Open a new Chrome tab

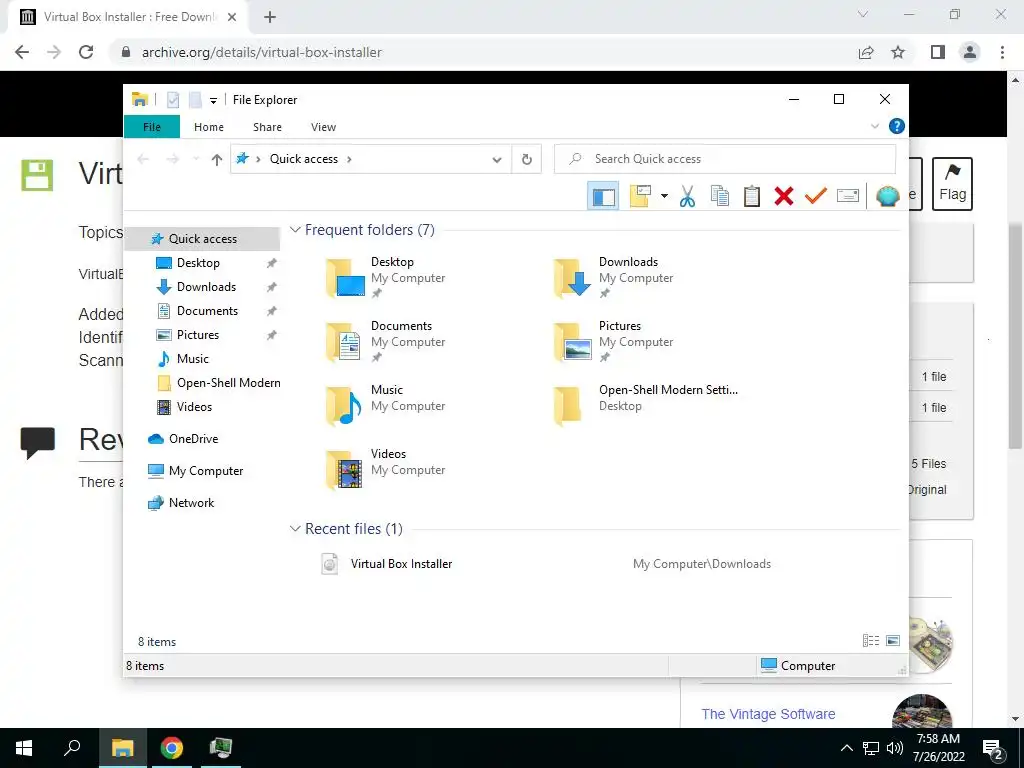(270, 17)
